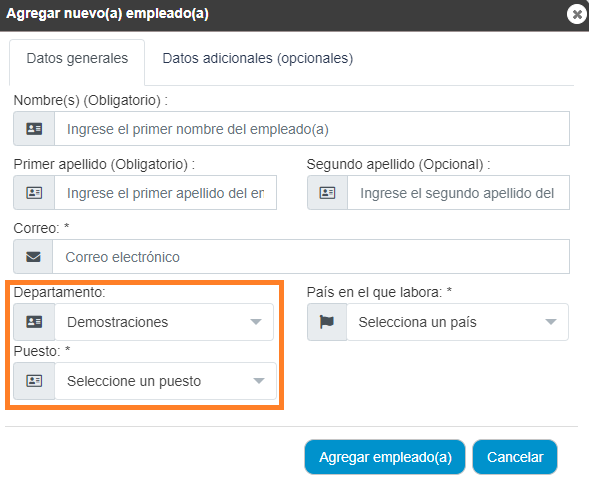Switch to the Datos generales tab
The width and height of the screenshot is (589, 479).
click(x=77, y=59)
